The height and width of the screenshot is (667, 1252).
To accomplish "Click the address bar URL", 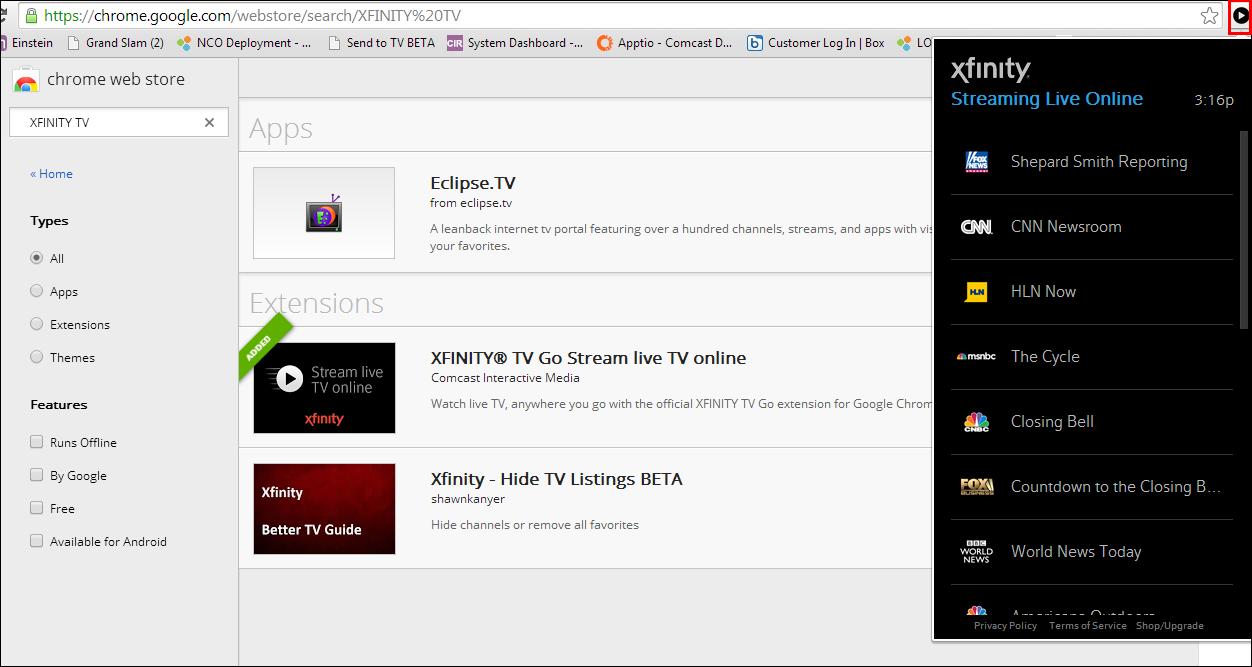I will pos(253,16).
